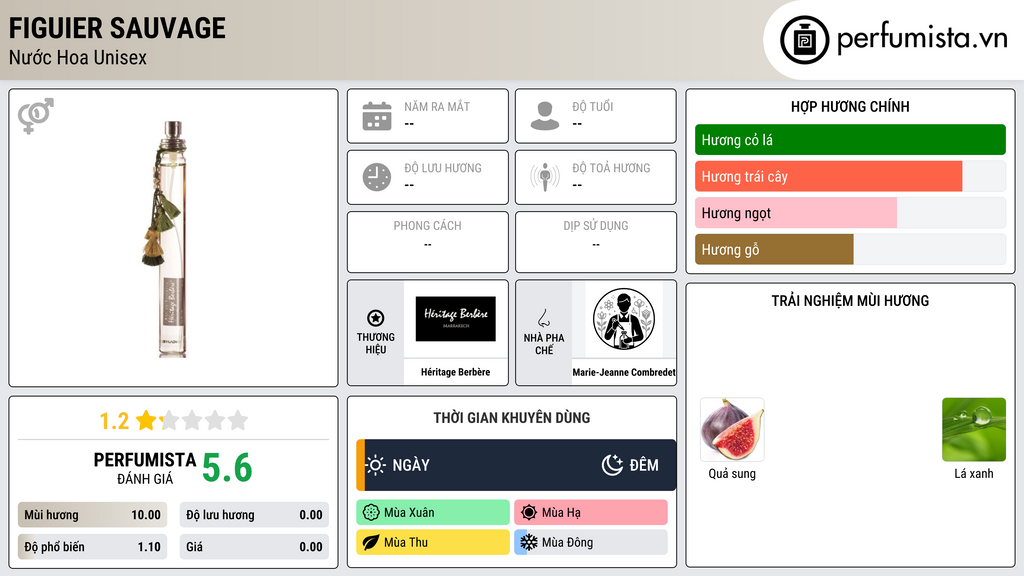Click the perfumista.vn bottle logo
1024x576 pixels.
click(805, 40)
